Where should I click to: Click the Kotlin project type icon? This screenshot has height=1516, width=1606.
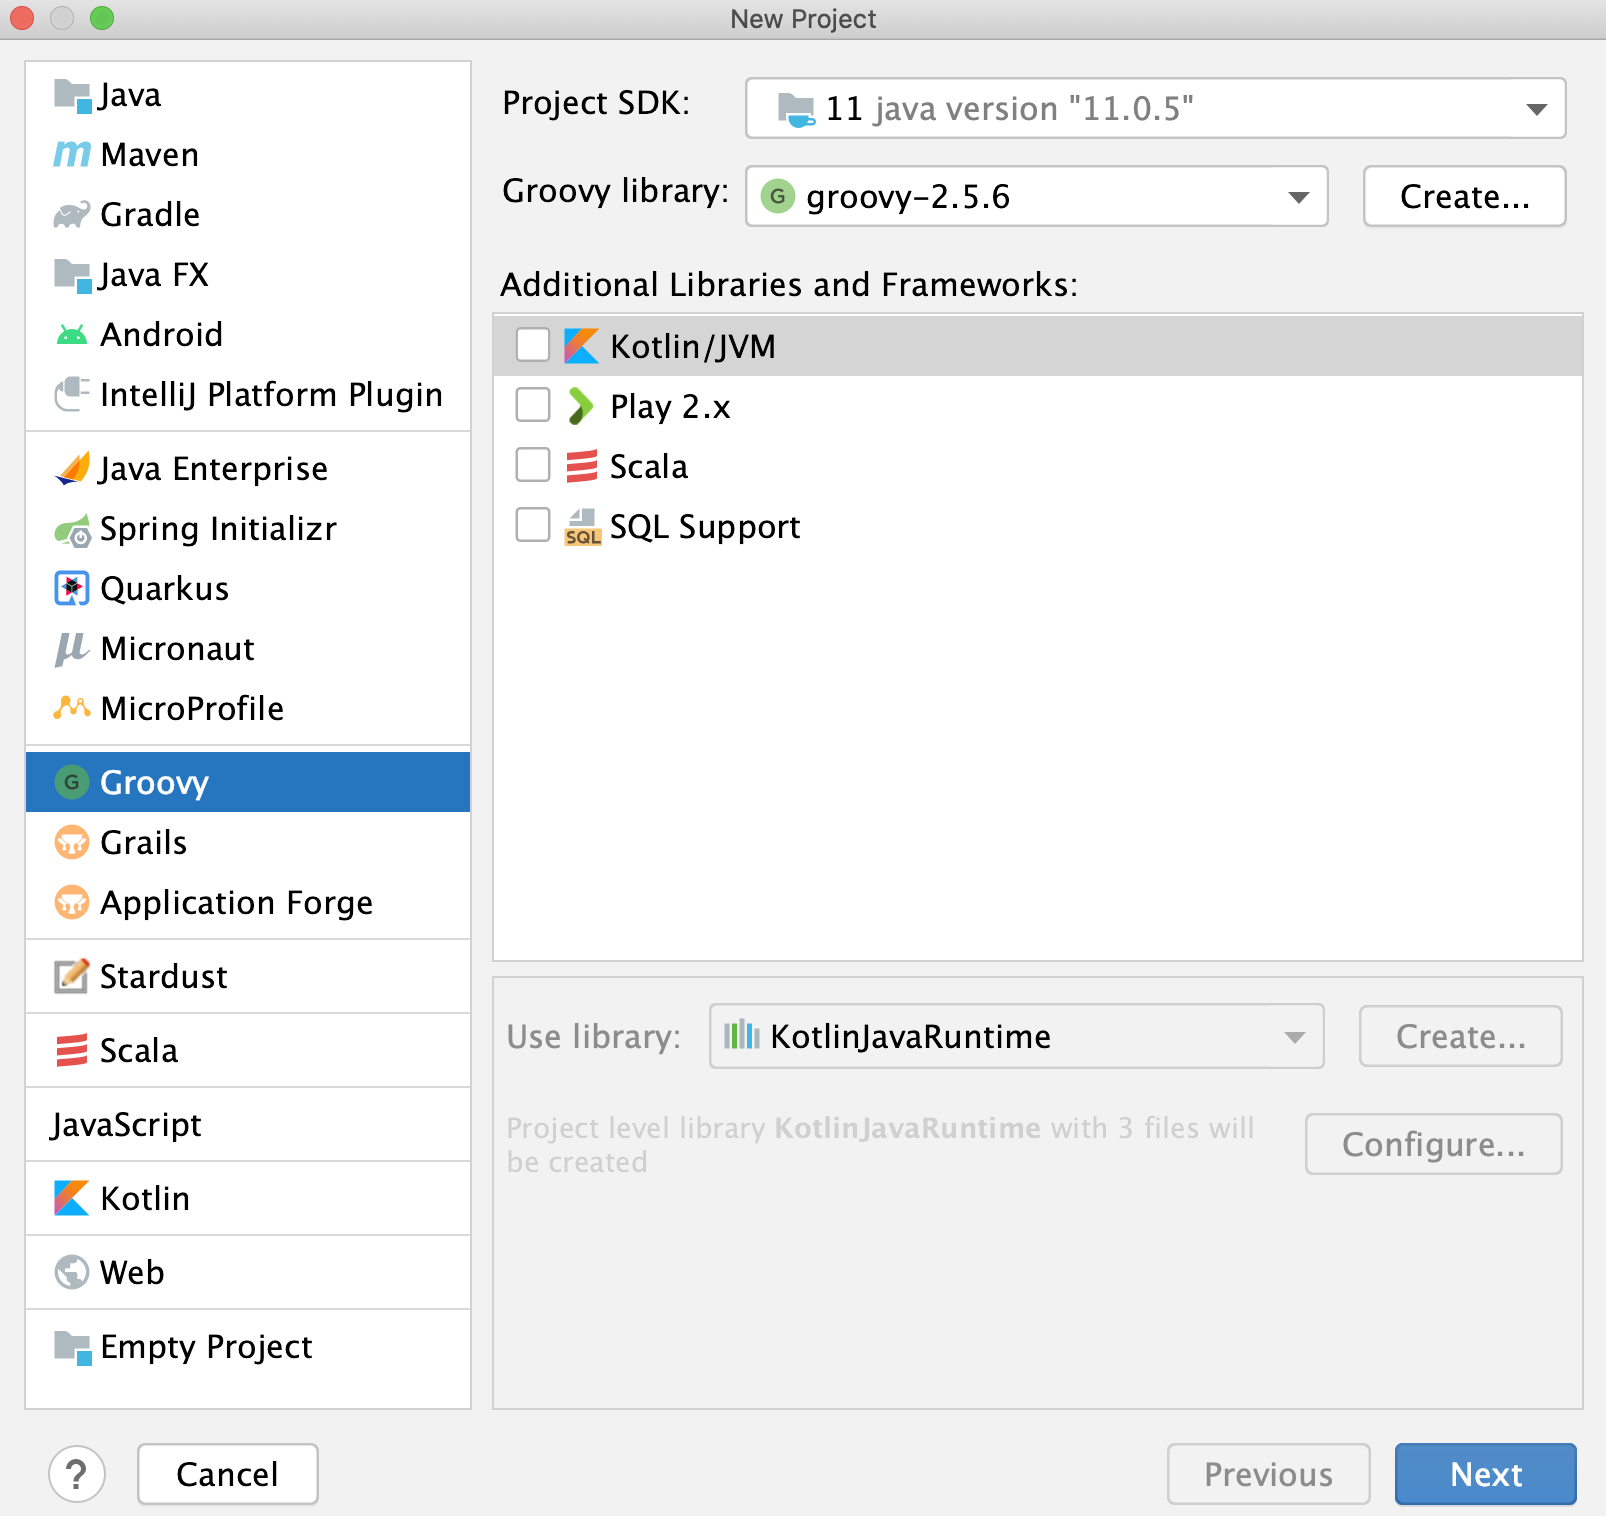click(x=70, y=1198)
